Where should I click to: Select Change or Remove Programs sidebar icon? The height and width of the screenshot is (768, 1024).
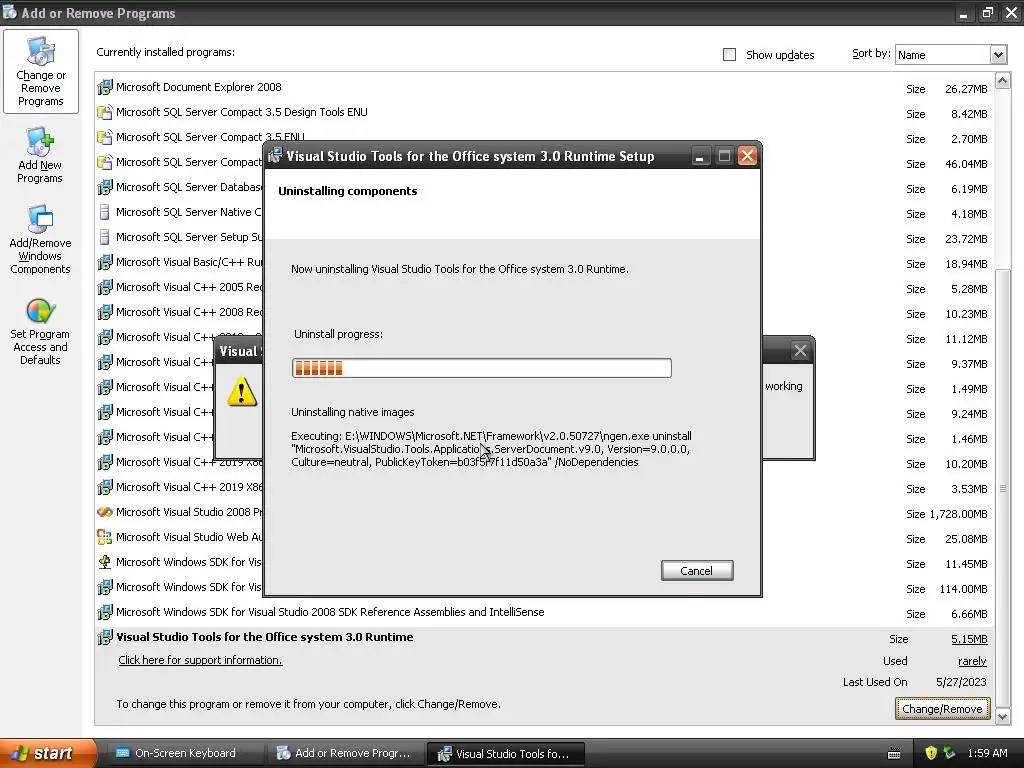click(x=40, y=71)
